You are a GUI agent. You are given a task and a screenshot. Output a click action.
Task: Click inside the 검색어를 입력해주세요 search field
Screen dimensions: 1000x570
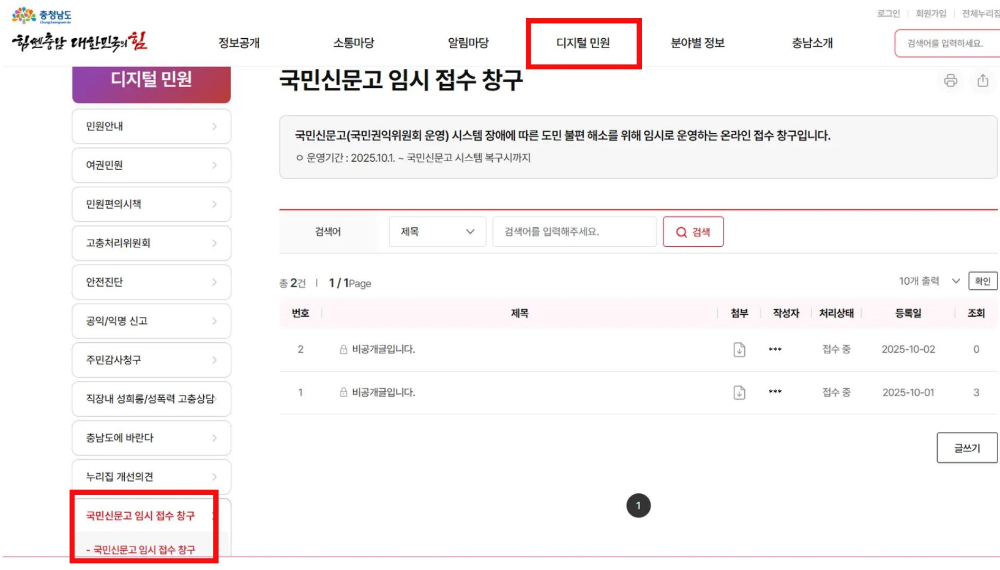pos(574,232)
